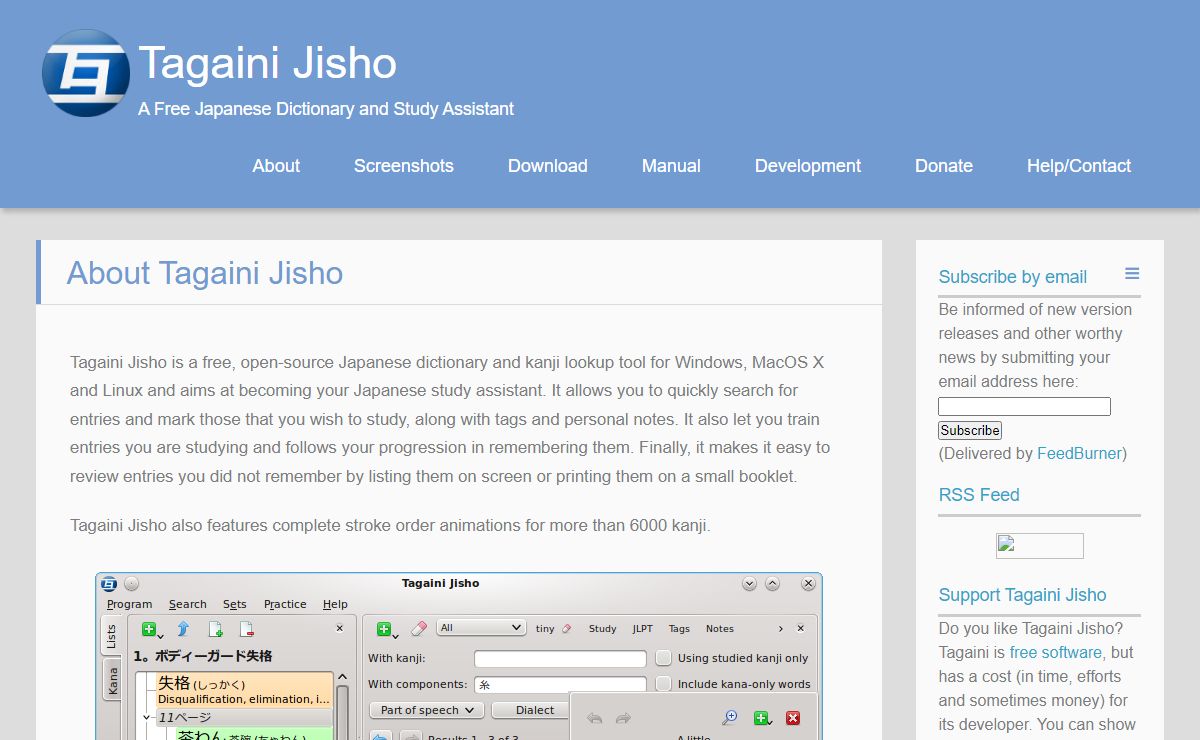Switch to the Kana vertical tab
The height and width of the screenshot is (740, 1200).
tap(112, 681)
